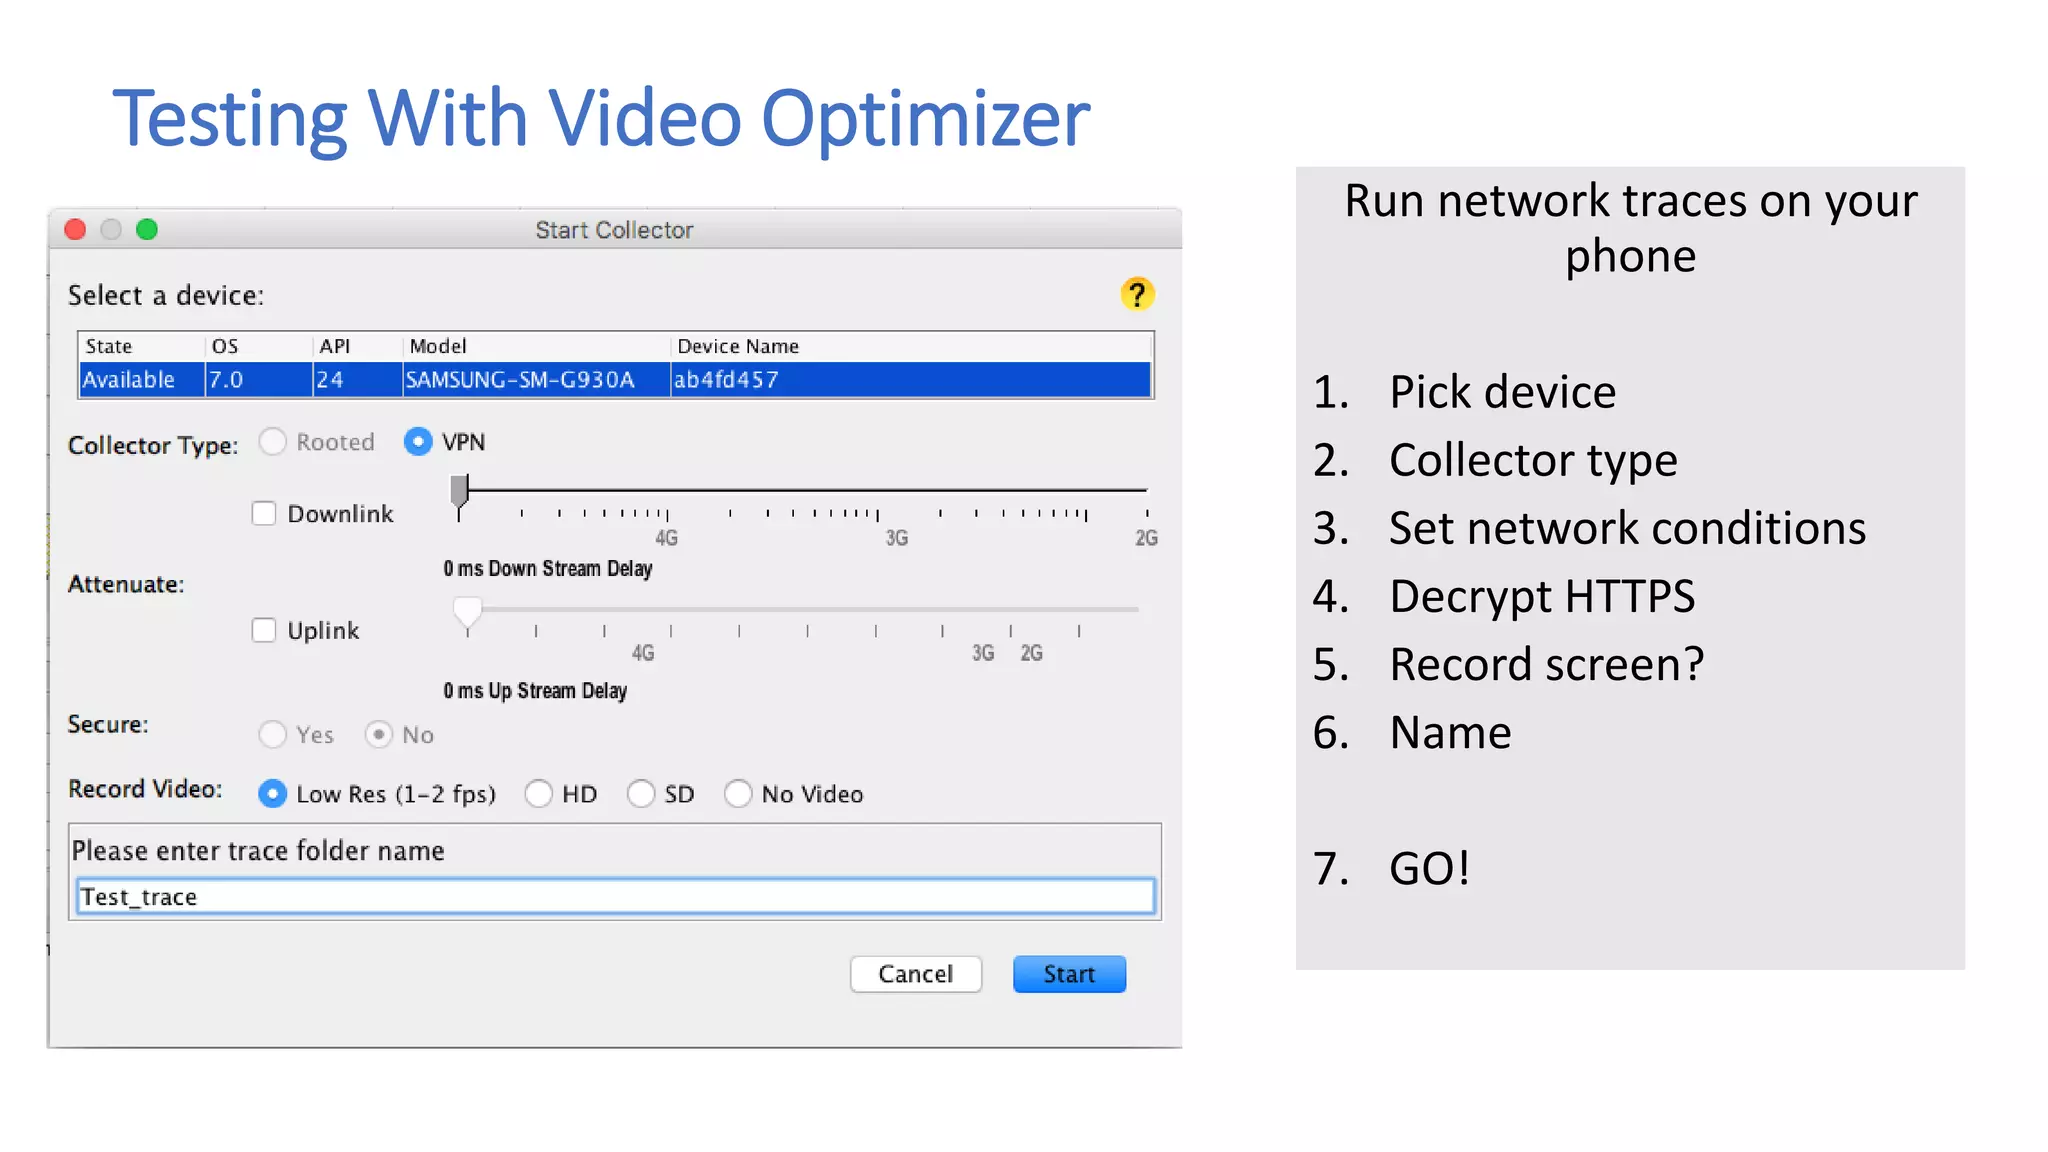Select the VPN collector type

tap(418, 442)
